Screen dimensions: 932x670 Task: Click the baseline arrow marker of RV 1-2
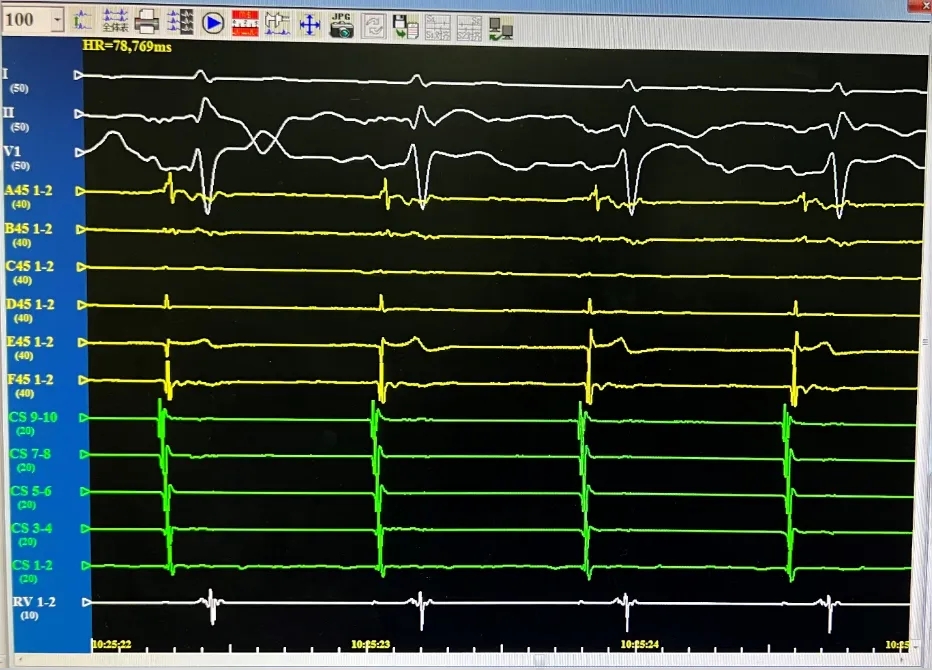point(87,603)
